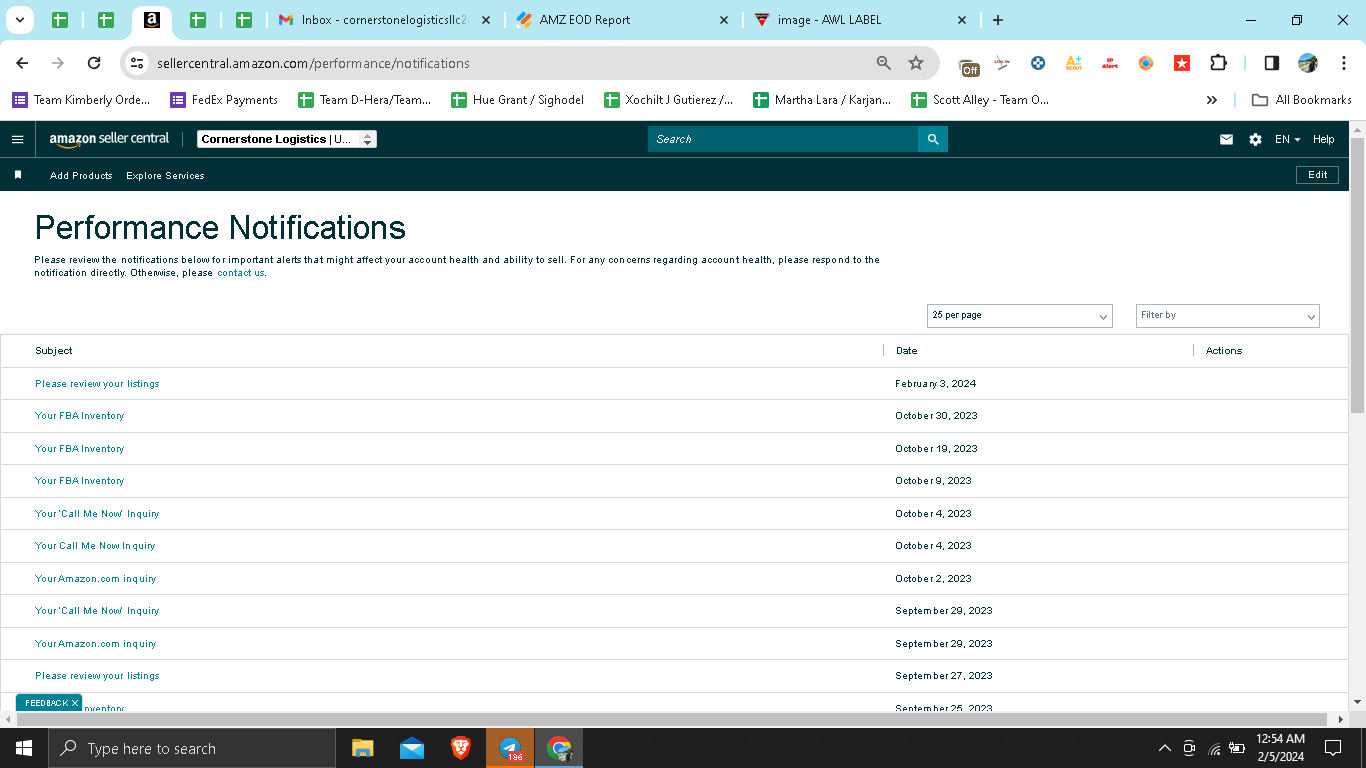Click the red star extension icon
The width and height of the screenshot is (1366, 768).
point(1182,63)
